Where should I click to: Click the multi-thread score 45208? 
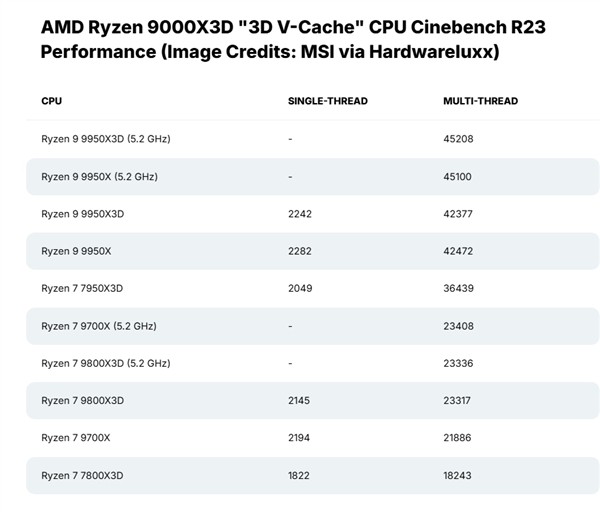(458, 139)
